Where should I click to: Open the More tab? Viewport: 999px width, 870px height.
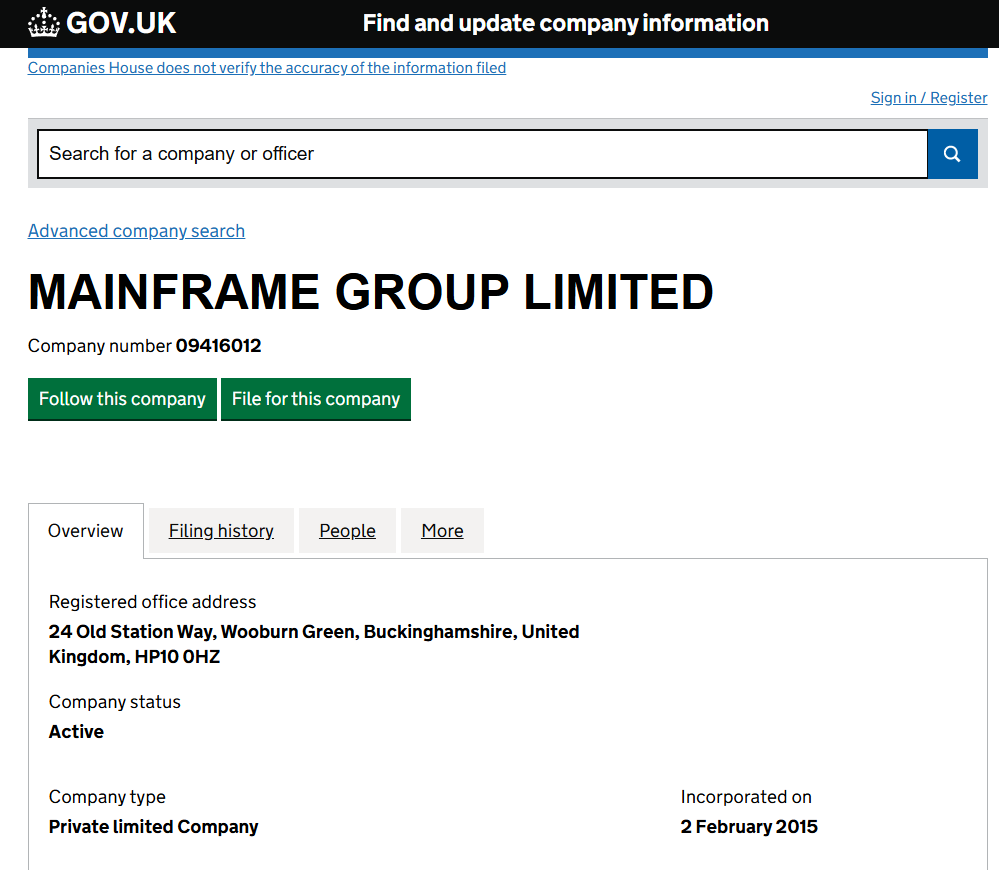pos(442,531)
